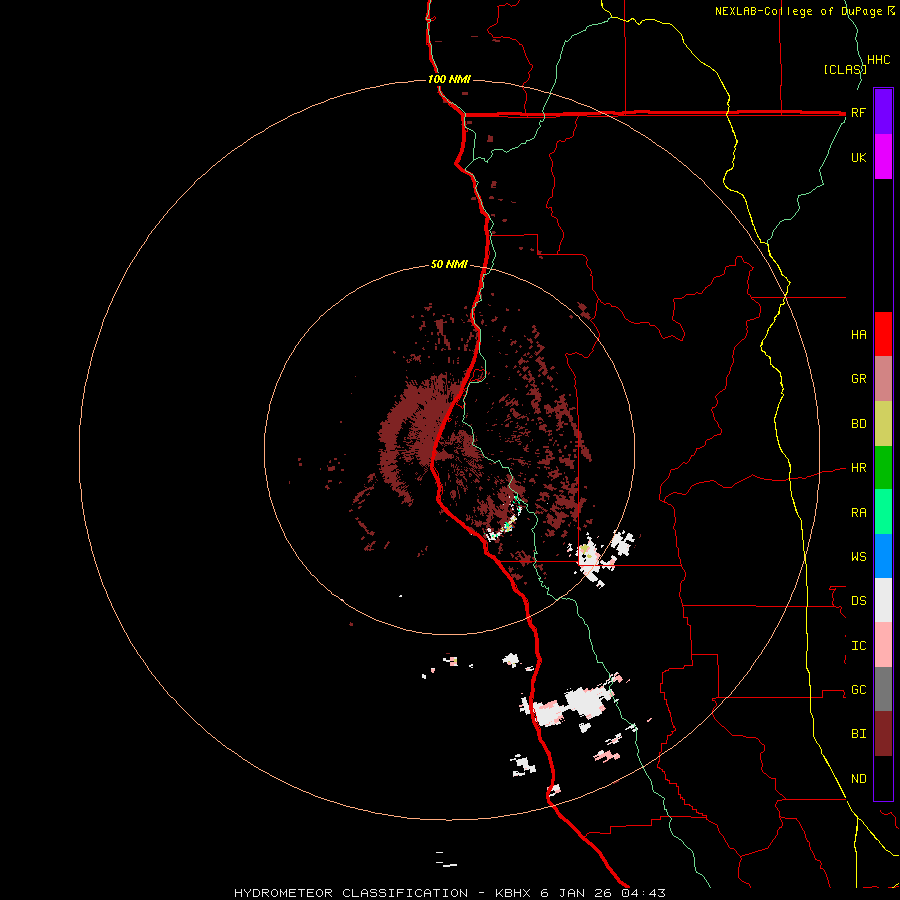Click the "50 NMI" range ring label
The width and height of the screenshot is (900, 900).
(x=449, y=265)
